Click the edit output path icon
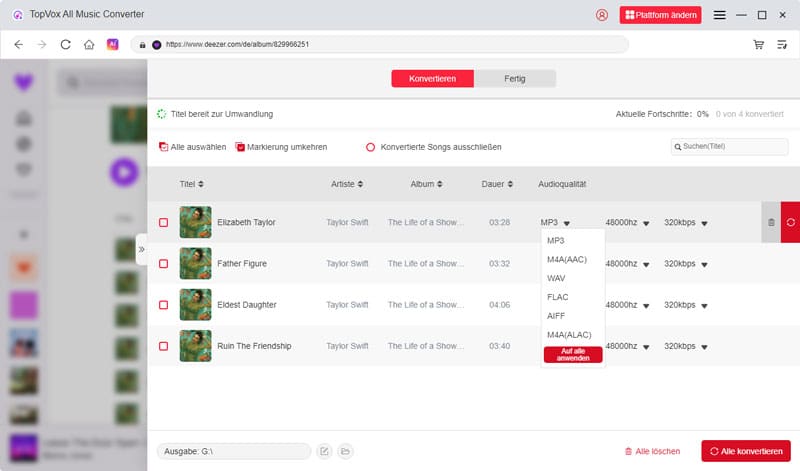Viewport: 800px width, 471px height. 324,452
